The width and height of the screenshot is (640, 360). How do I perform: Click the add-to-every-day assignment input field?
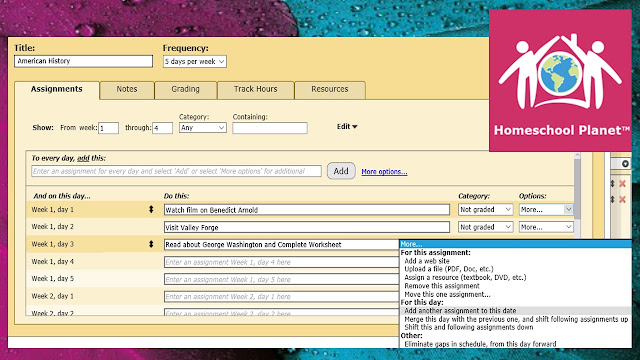coord(176,171)
